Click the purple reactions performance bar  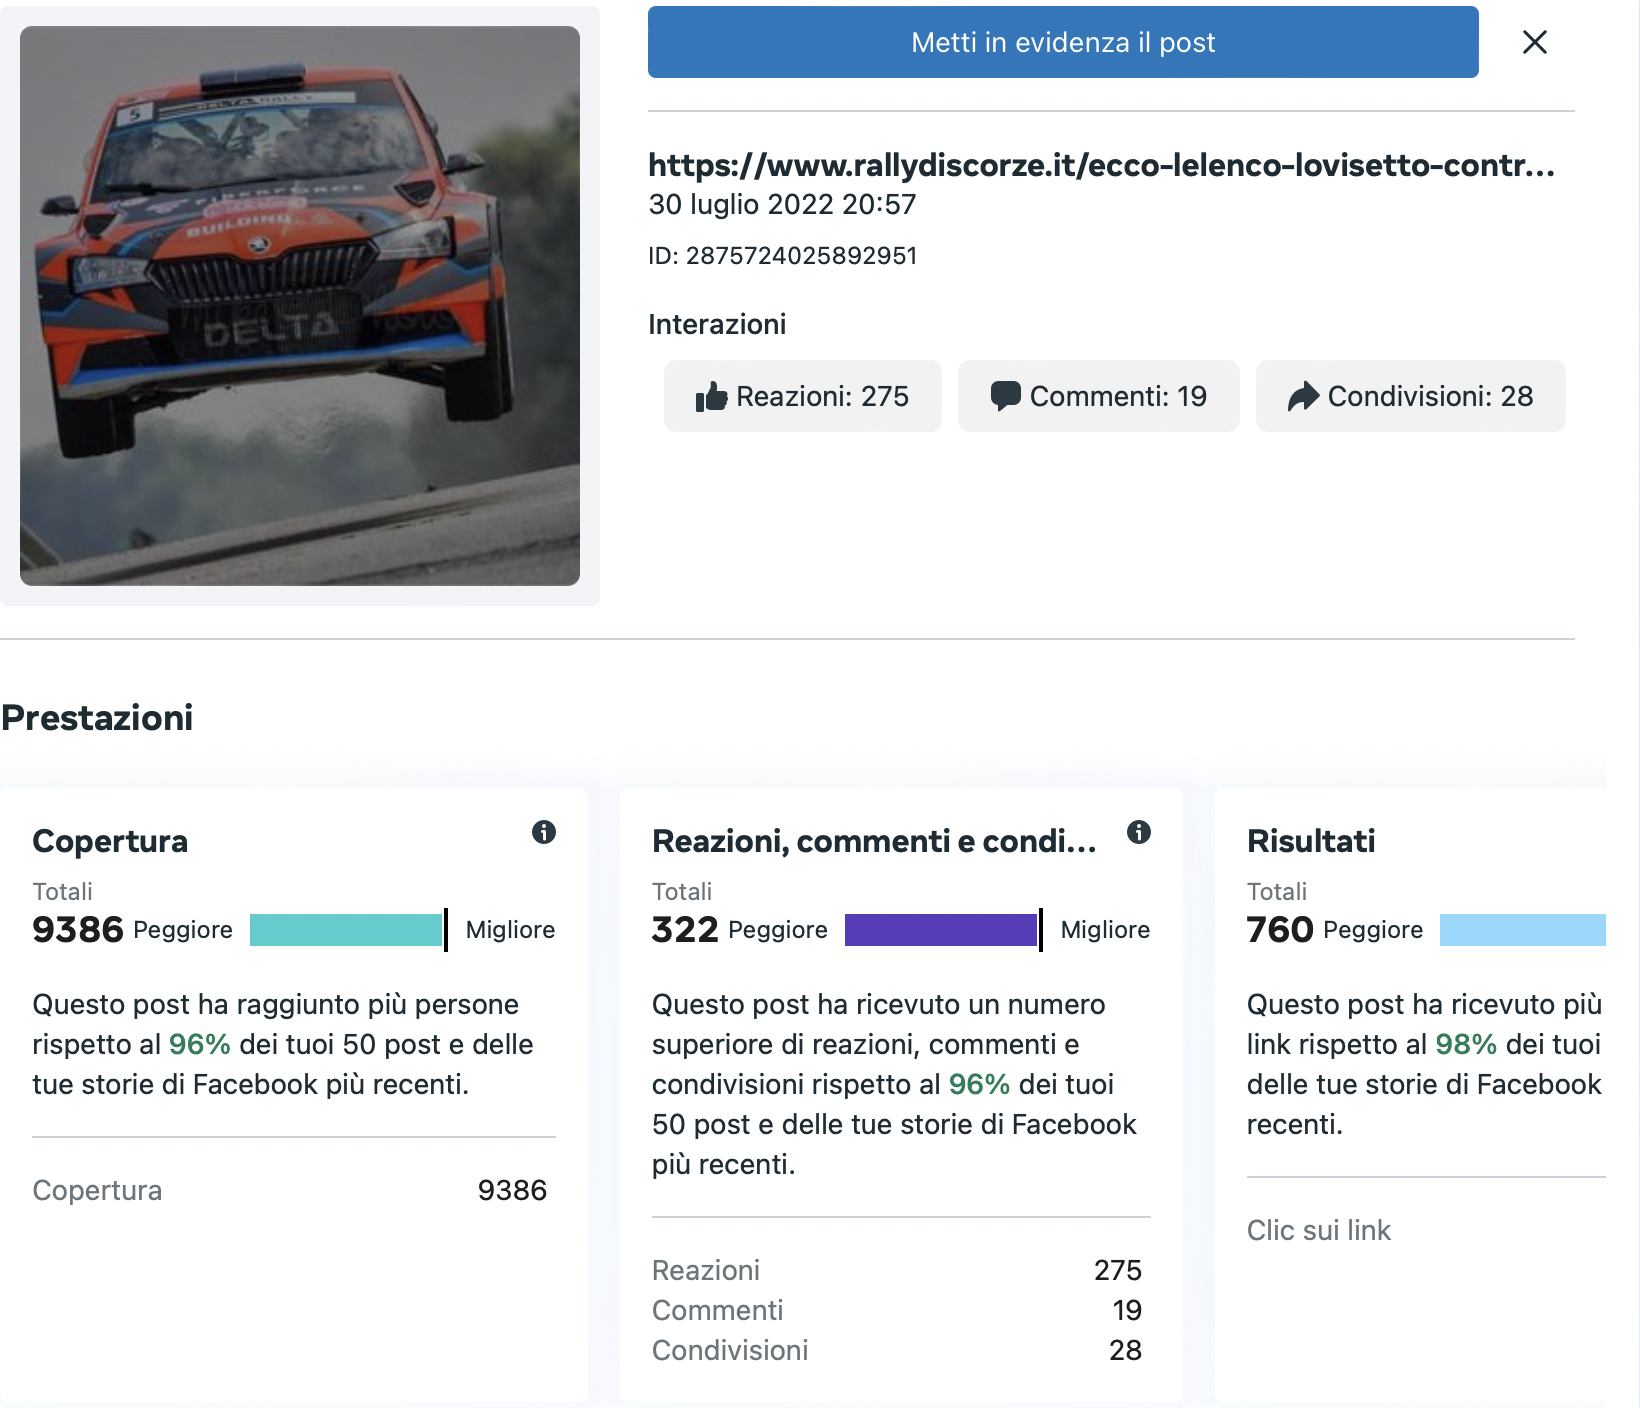pyautogui.click(x=940, y=930)
